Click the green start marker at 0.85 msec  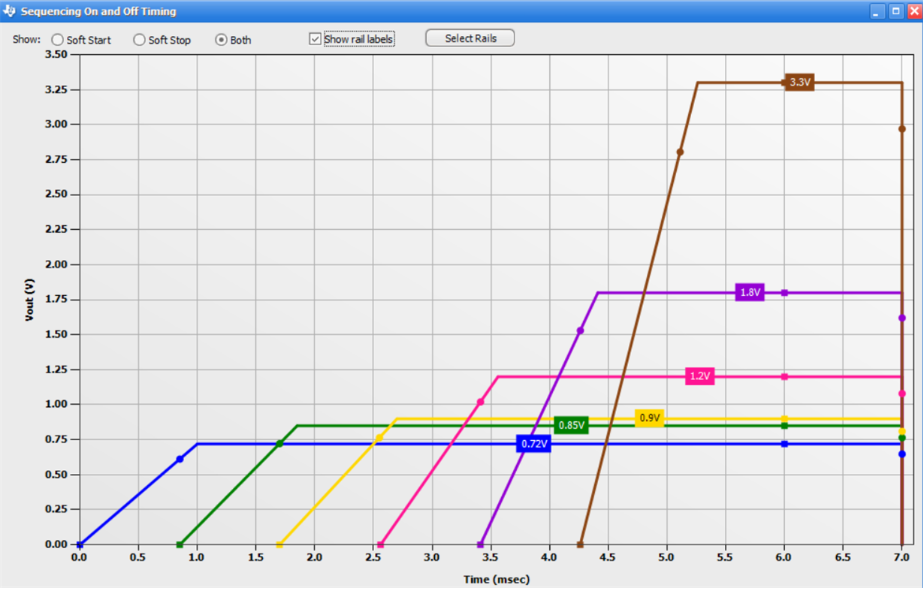[180, 545]
